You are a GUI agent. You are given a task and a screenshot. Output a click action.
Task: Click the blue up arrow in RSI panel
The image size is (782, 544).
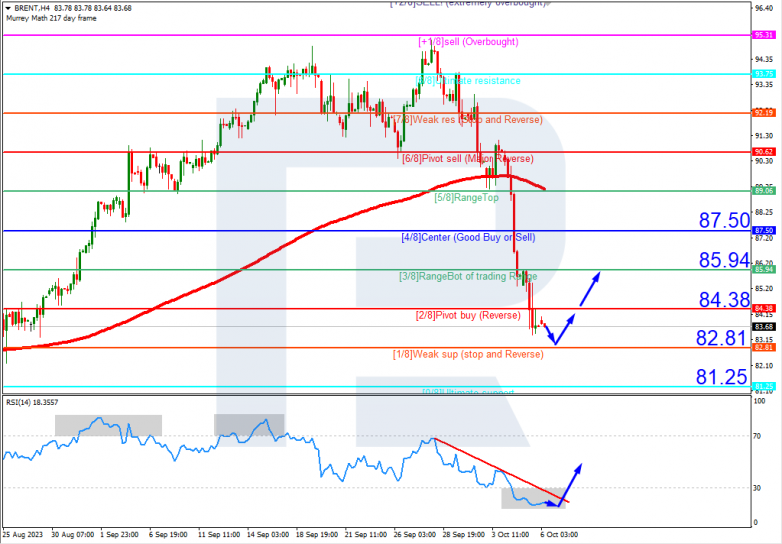pyautogui.click(x=574, y=482)
